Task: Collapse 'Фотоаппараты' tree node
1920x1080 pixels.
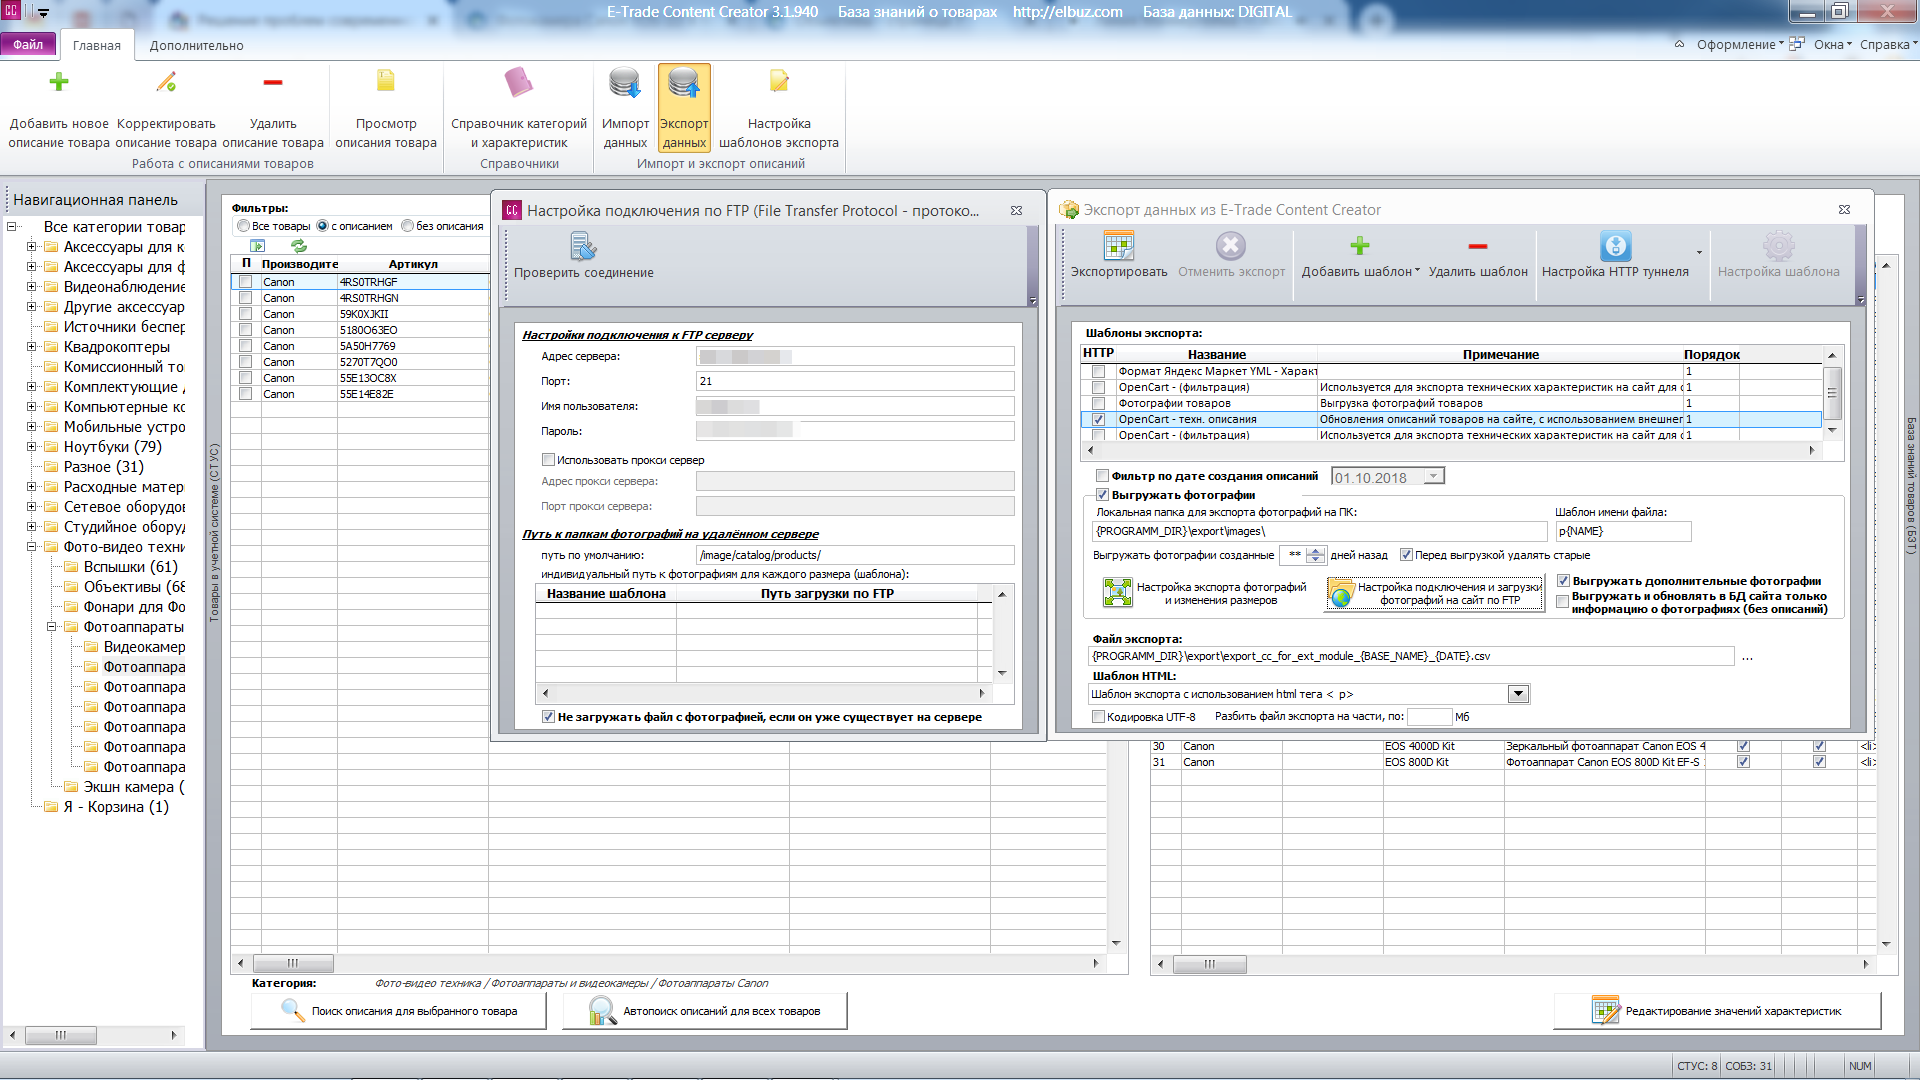Action: [x=51, y=627]
